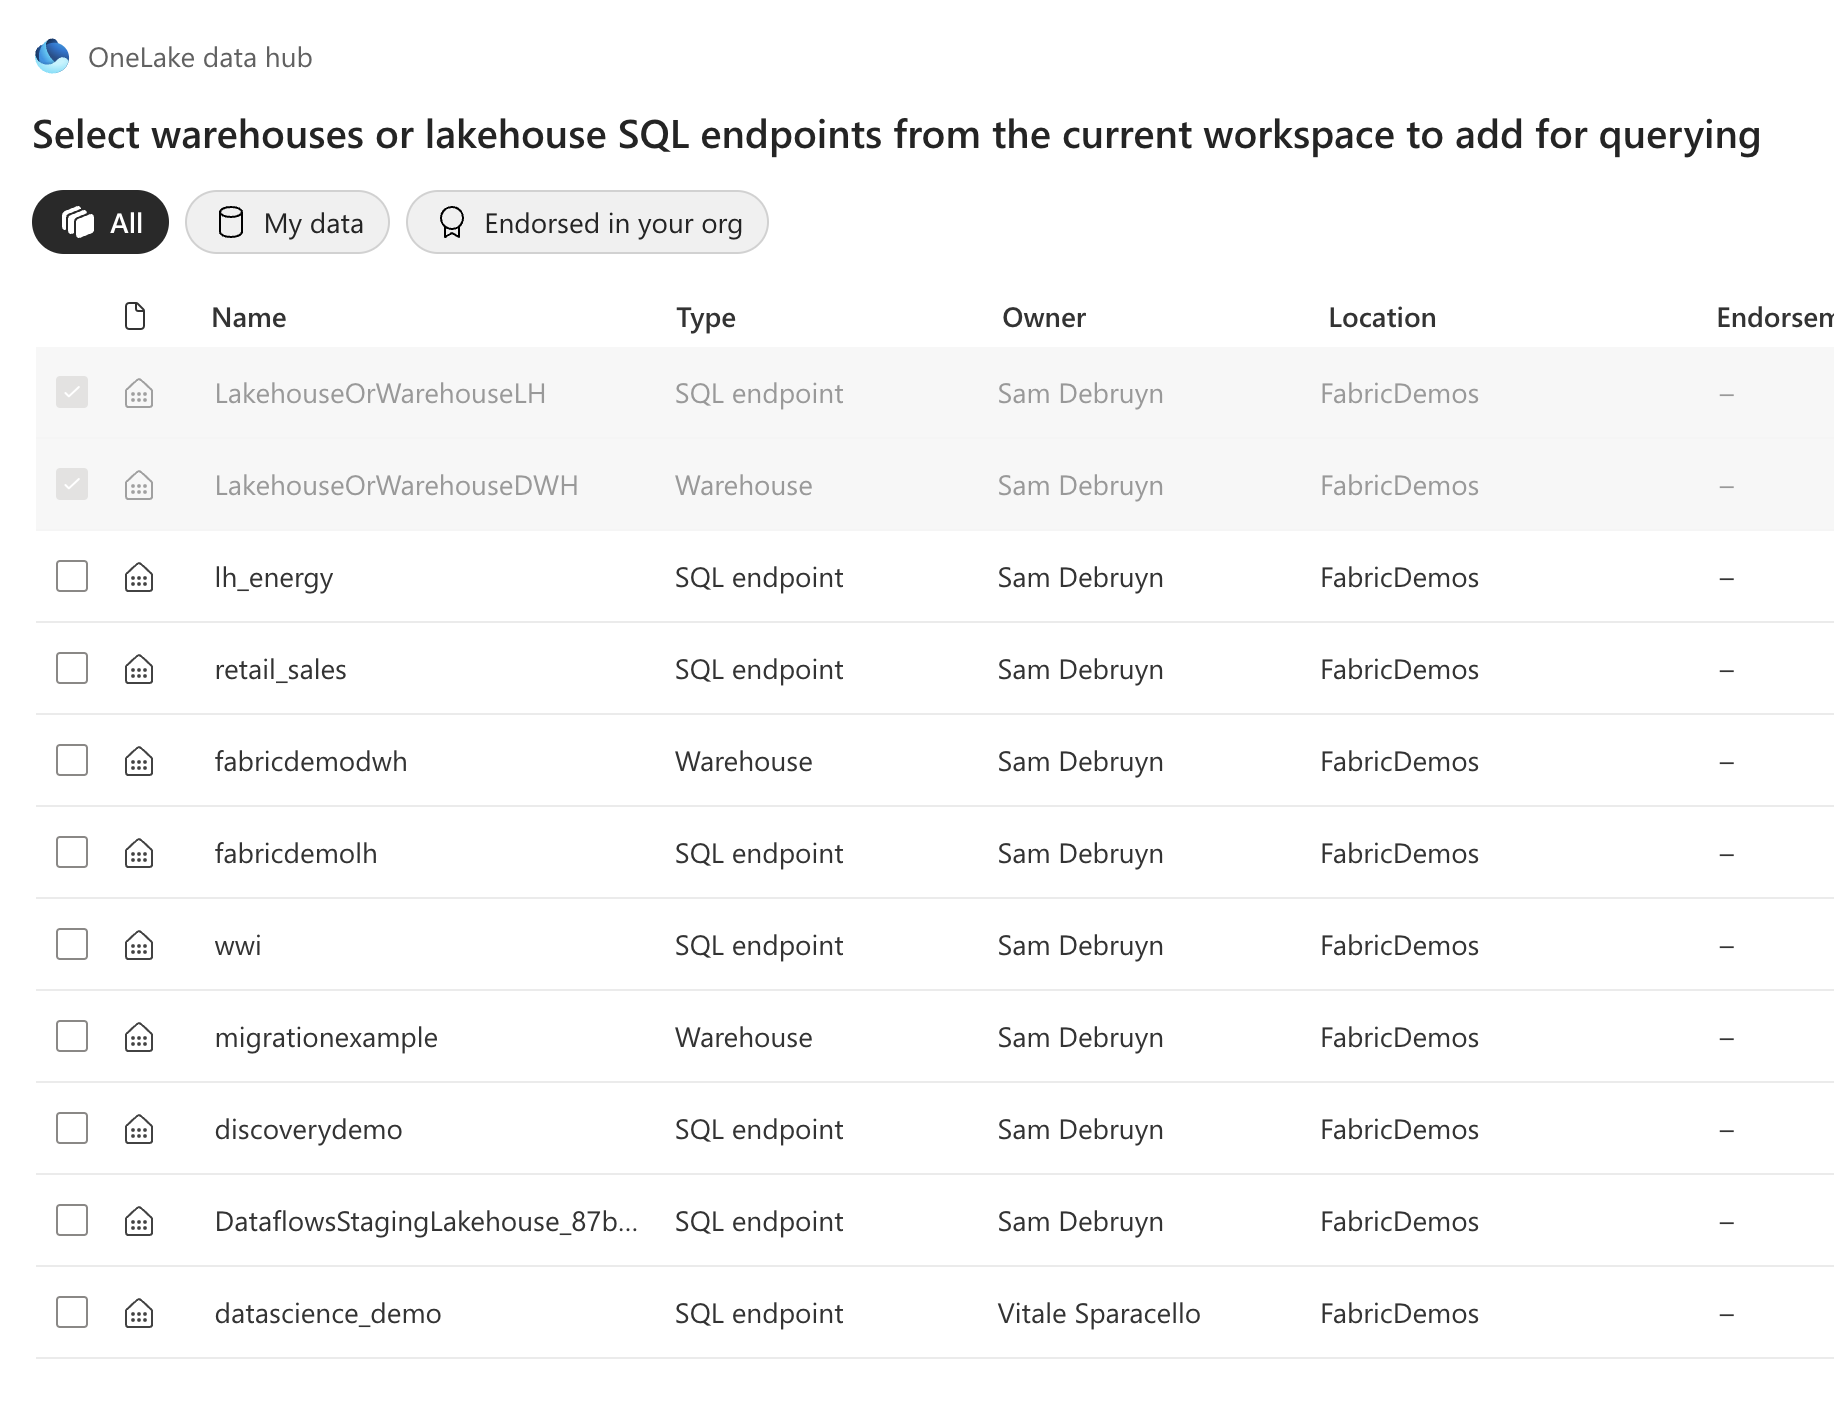
Task: Click the Type column header
Action: point(705,317)
